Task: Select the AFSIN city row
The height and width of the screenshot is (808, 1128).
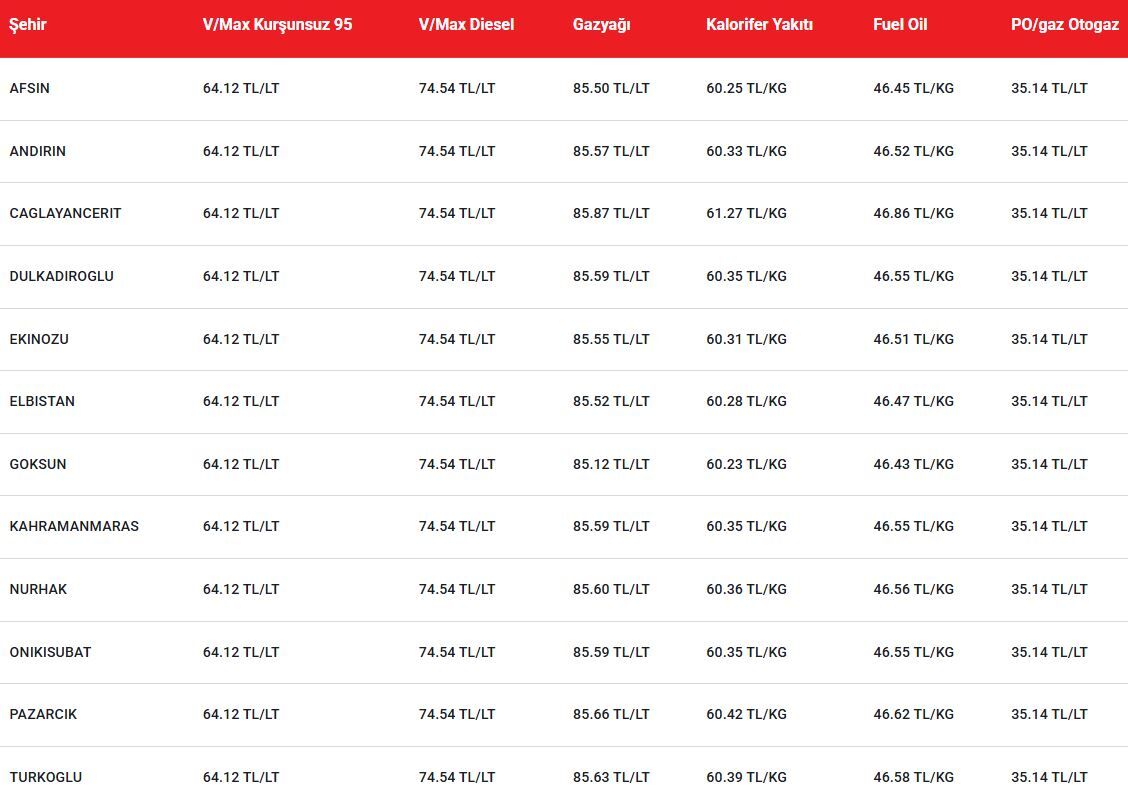Action: [30, 88]
